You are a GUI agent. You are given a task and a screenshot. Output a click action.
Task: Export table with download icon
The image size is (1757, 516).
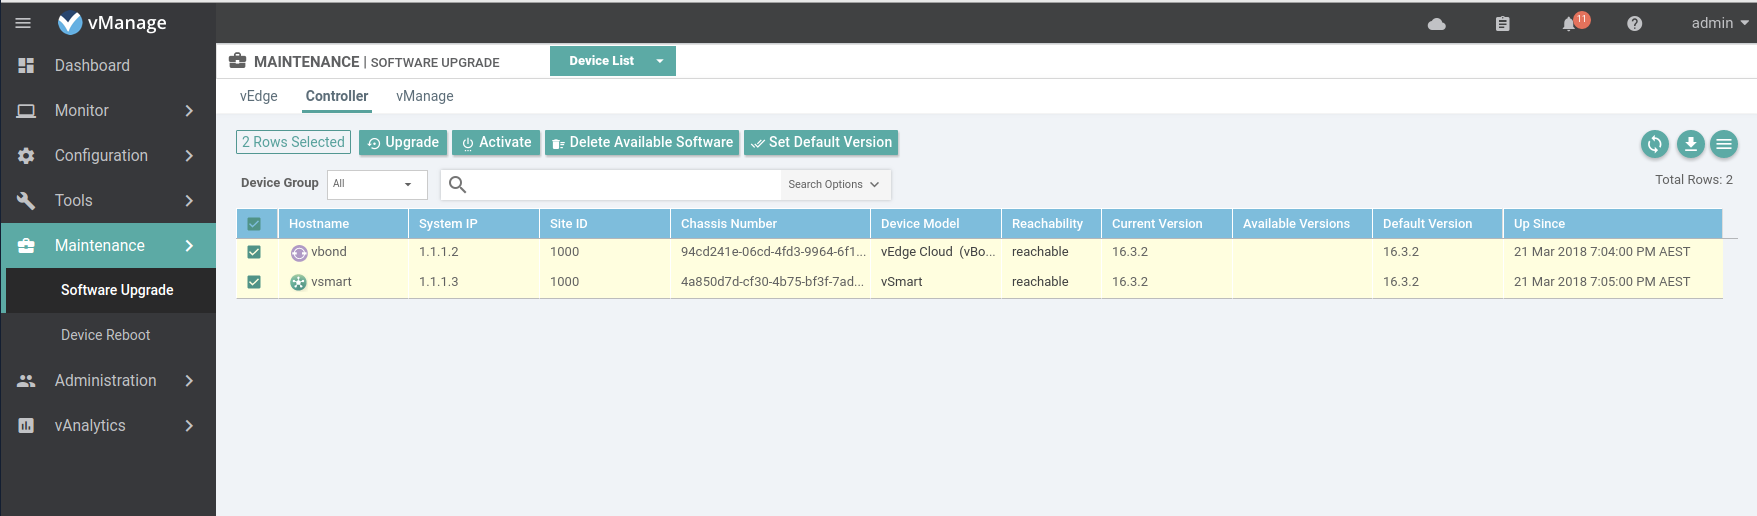click(x=1690, y=144)
